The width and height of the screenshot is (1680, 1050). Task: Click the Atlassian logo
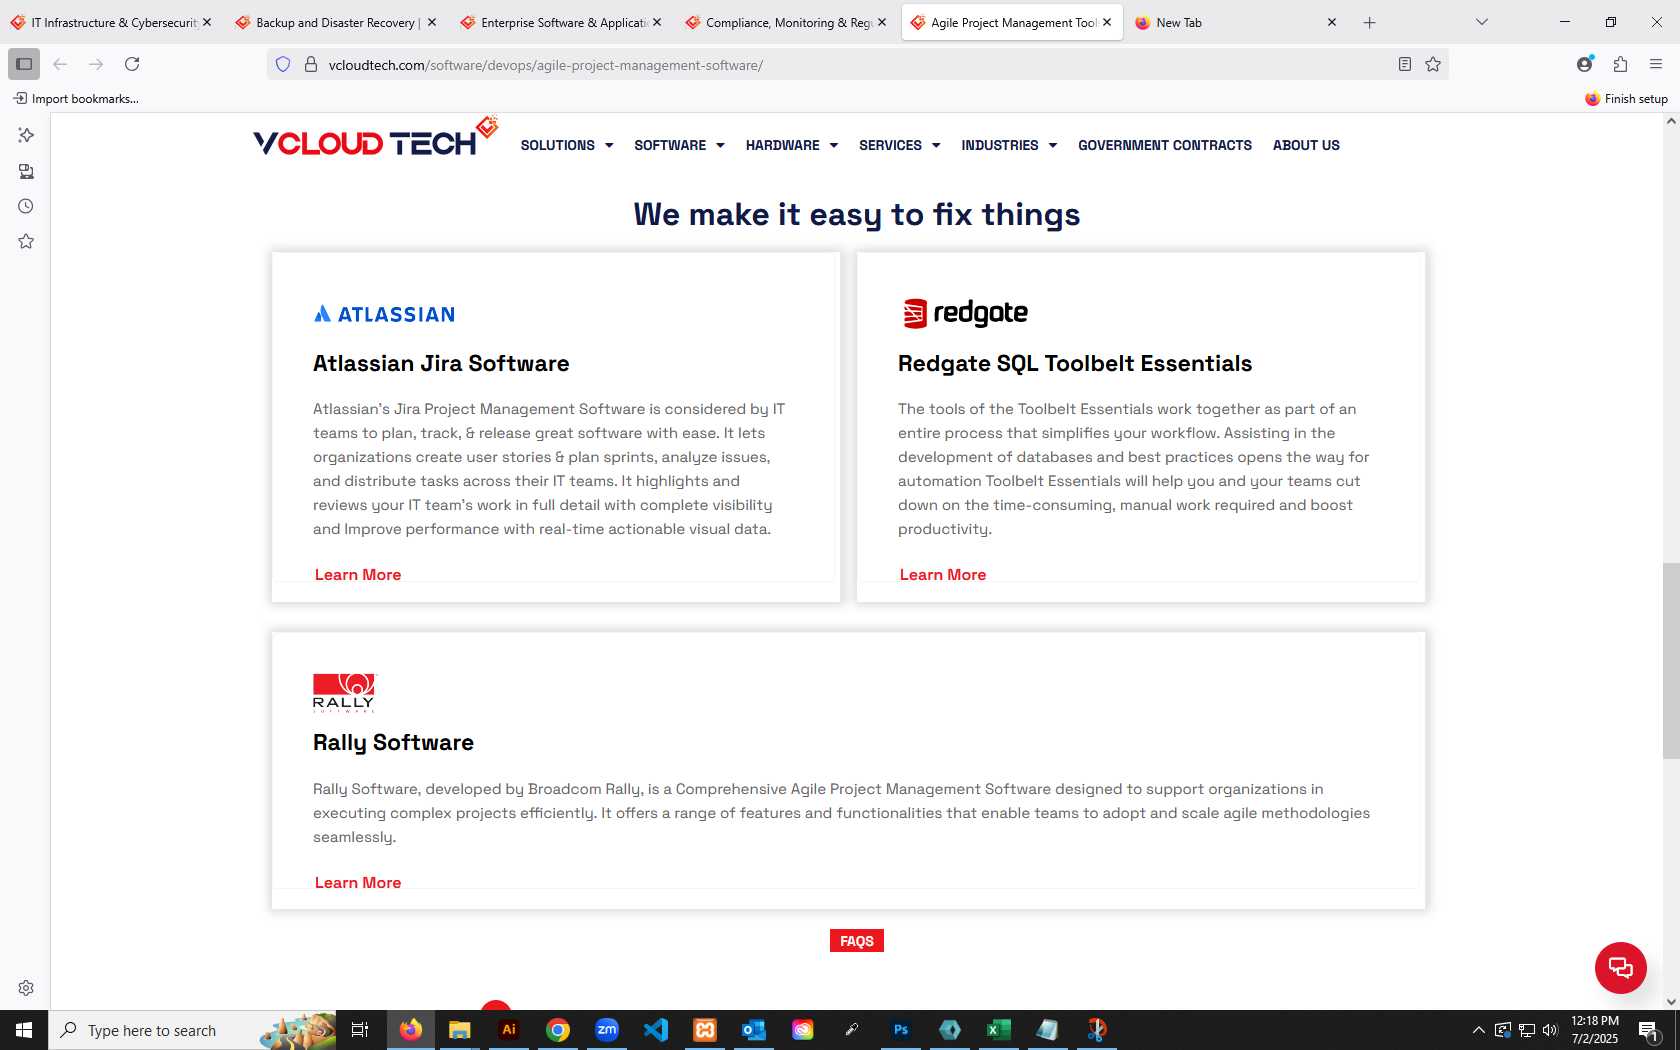click(x=384, y=314)
